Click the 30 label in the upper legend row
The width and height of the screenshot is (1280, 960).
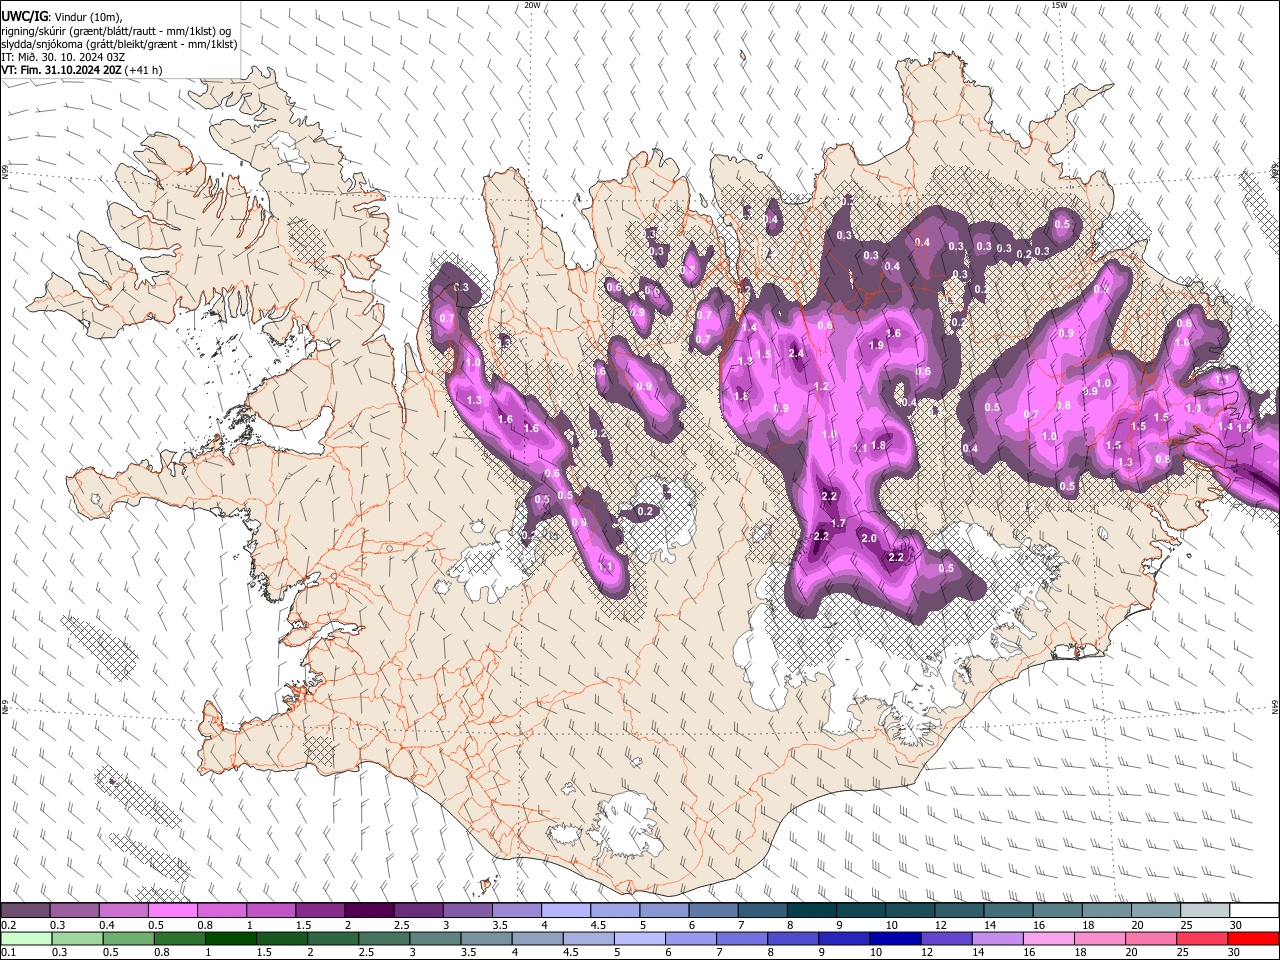1235,925
